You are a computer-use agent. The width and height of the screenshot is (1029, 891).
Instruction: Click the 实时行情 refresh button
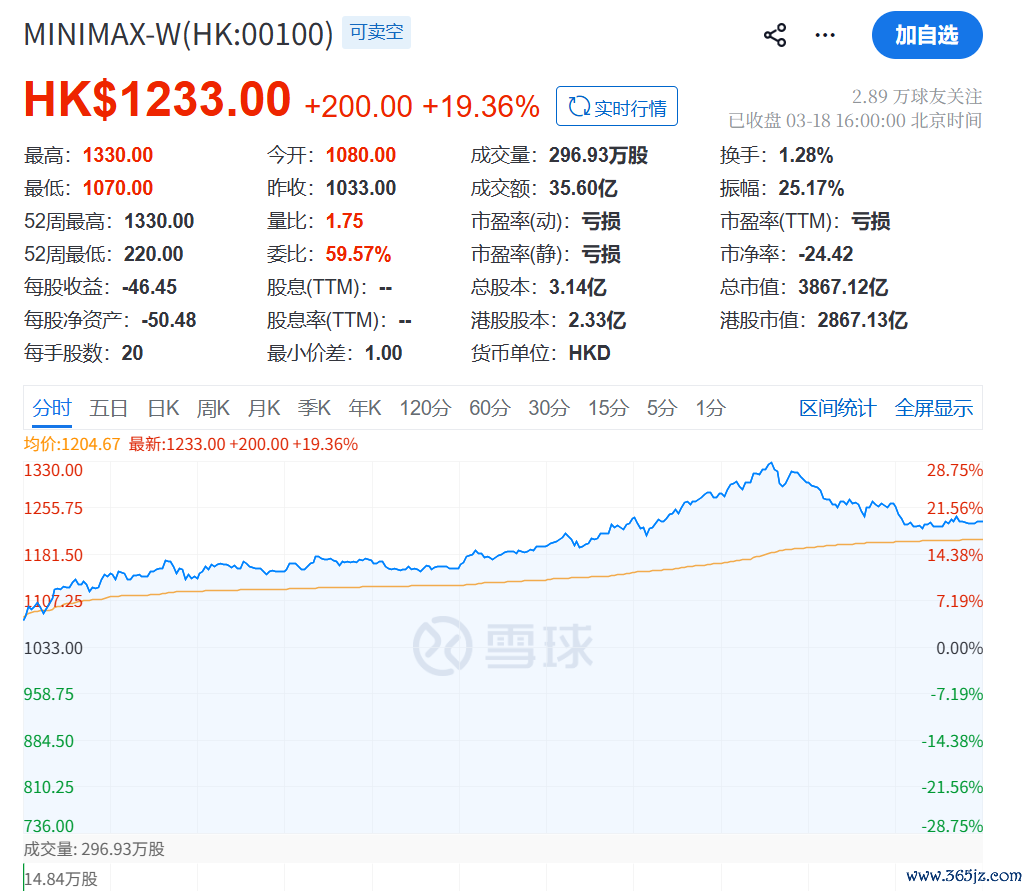point(617,107)
